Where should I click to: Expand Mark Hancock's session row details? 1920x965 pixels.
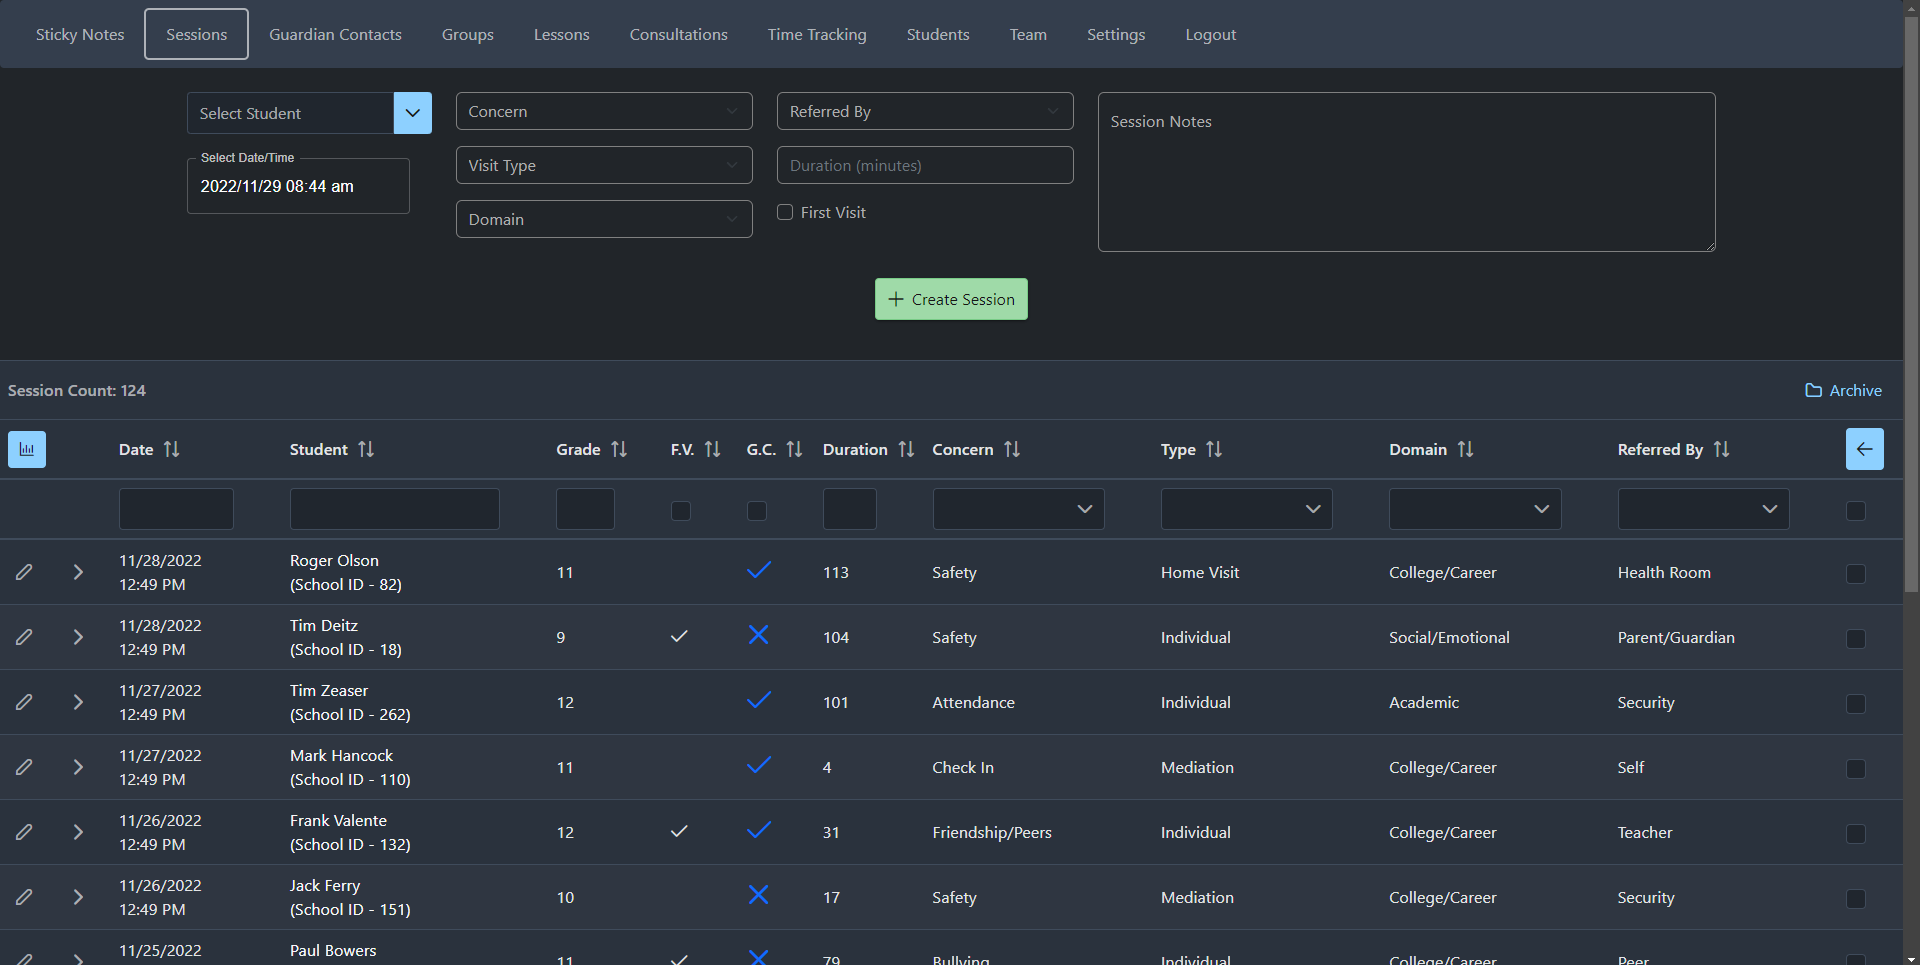pos(78,767)
